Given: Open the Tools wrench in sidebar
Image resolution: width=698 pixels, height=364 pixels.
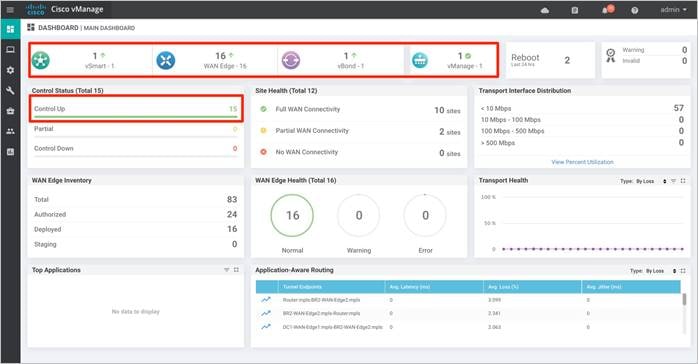Looking at the screenshot, I should tap(10, 91).
